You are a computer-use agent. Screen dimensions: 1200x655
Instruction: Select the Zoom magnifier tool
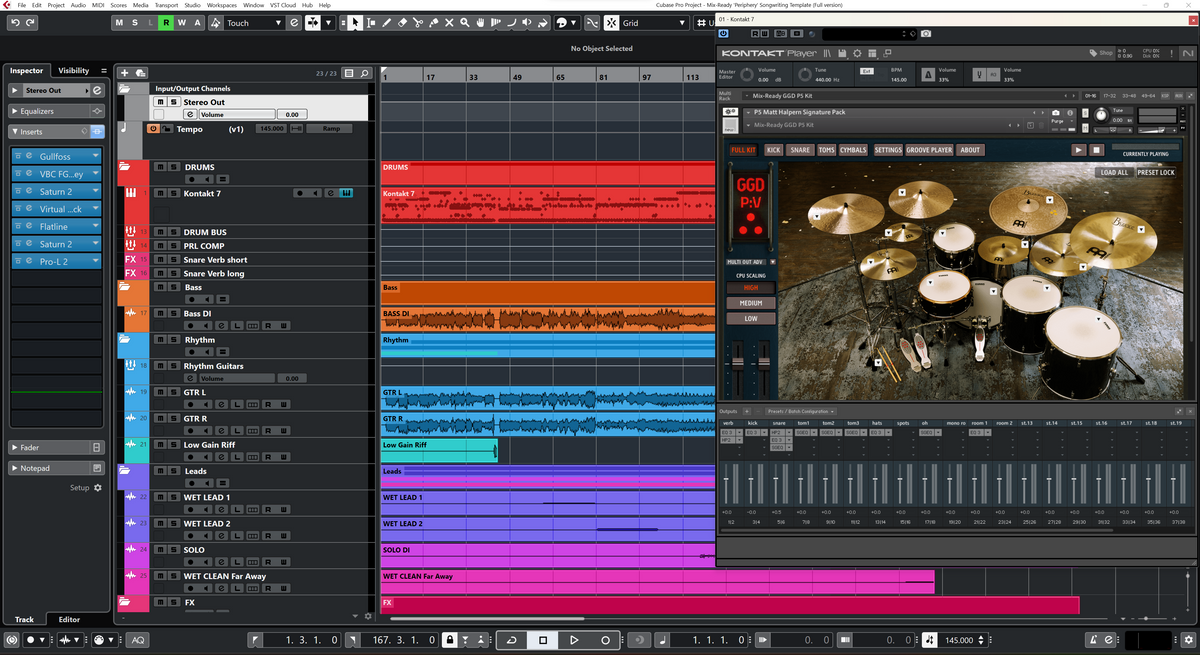pos(464,22)
